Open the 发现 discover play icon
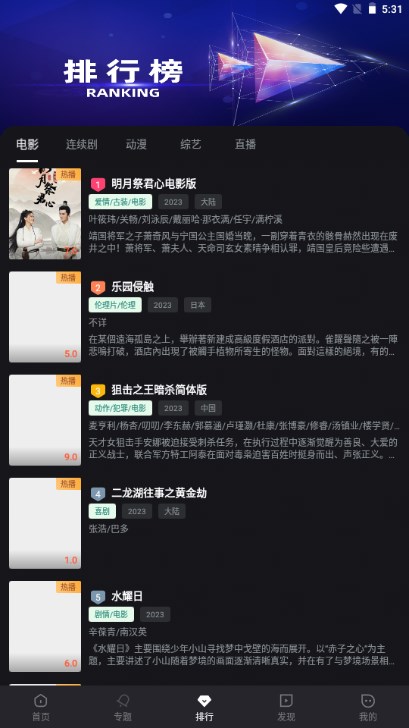409x728 pixels. click(x=286, y=701)
